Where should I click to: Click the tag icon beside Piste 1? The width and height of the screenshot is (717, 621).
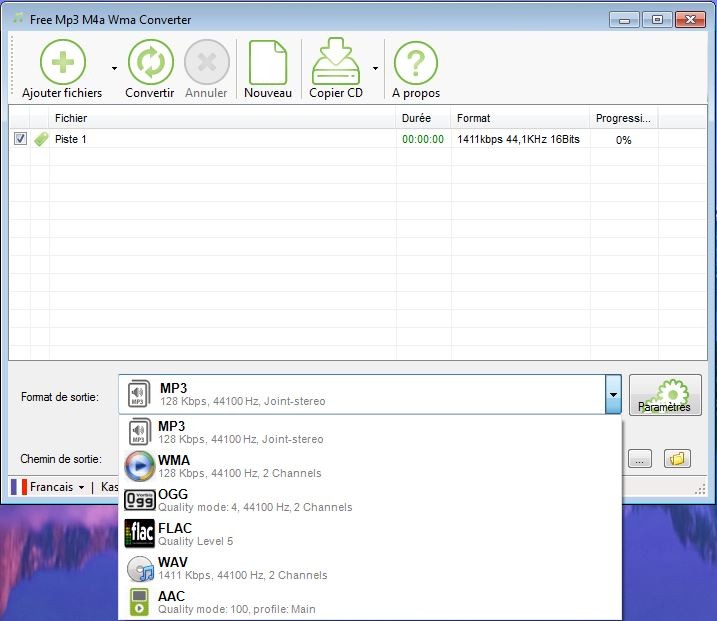pos(41,140)
